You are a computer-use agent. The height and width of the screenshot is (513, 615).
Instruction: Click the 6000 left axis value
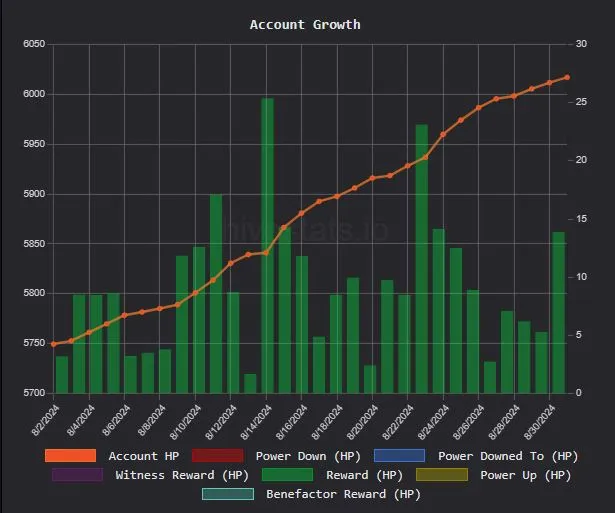tap(34, 94)
